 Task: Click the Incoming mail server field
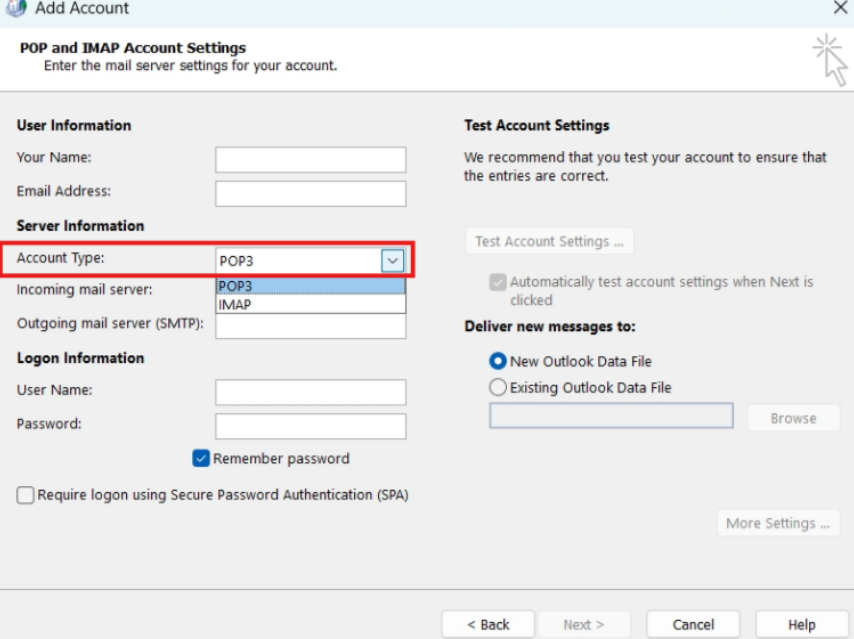[310, 291]
